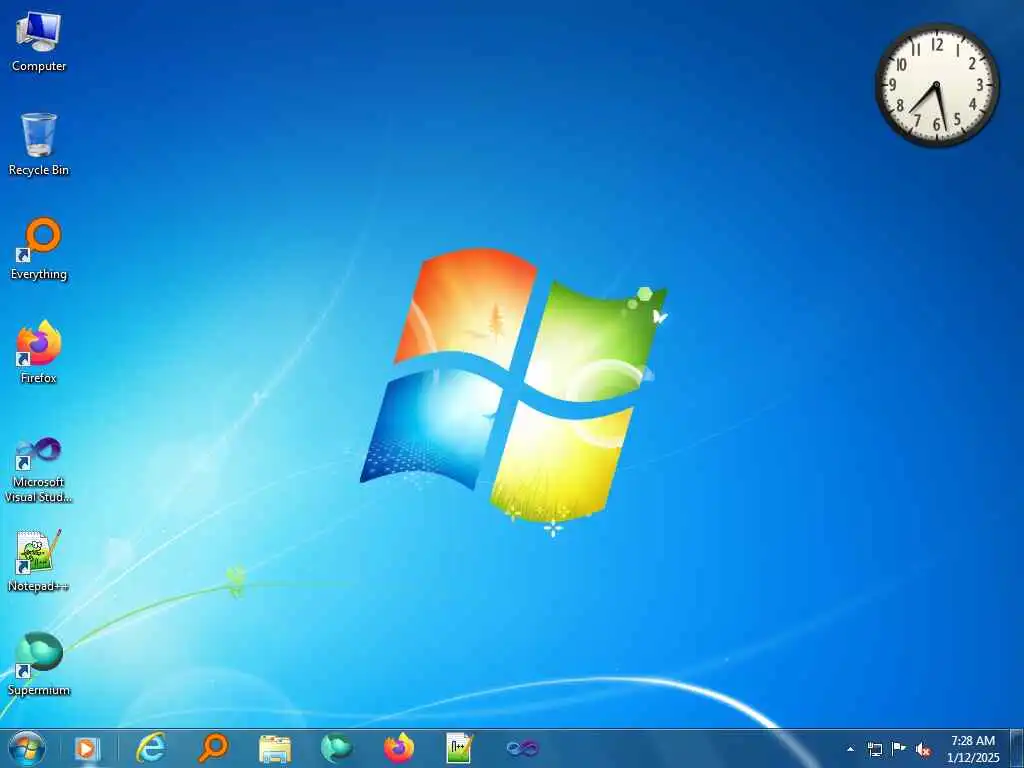This screenshot has height=768, width=1024.
Task: Show hidden tray icons arrow
Action: tap(850, 749)
